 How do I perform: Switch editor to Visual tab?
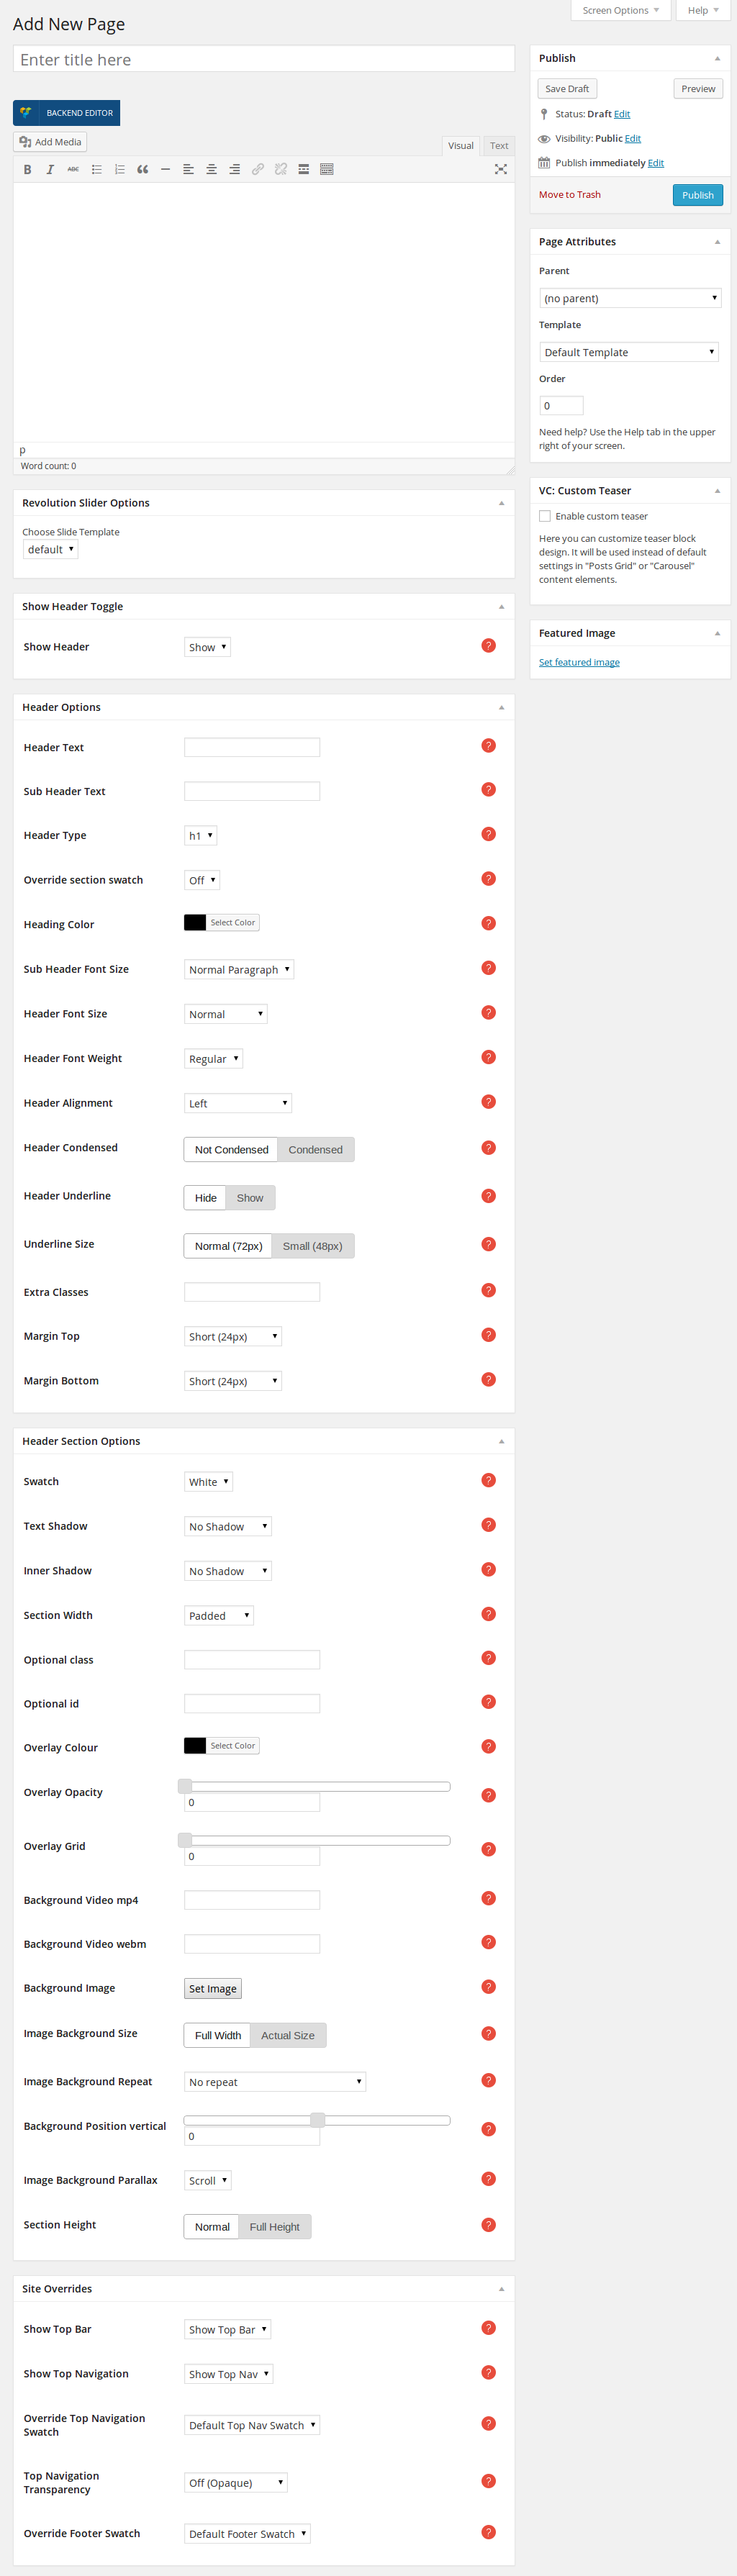tap(461, 146)
